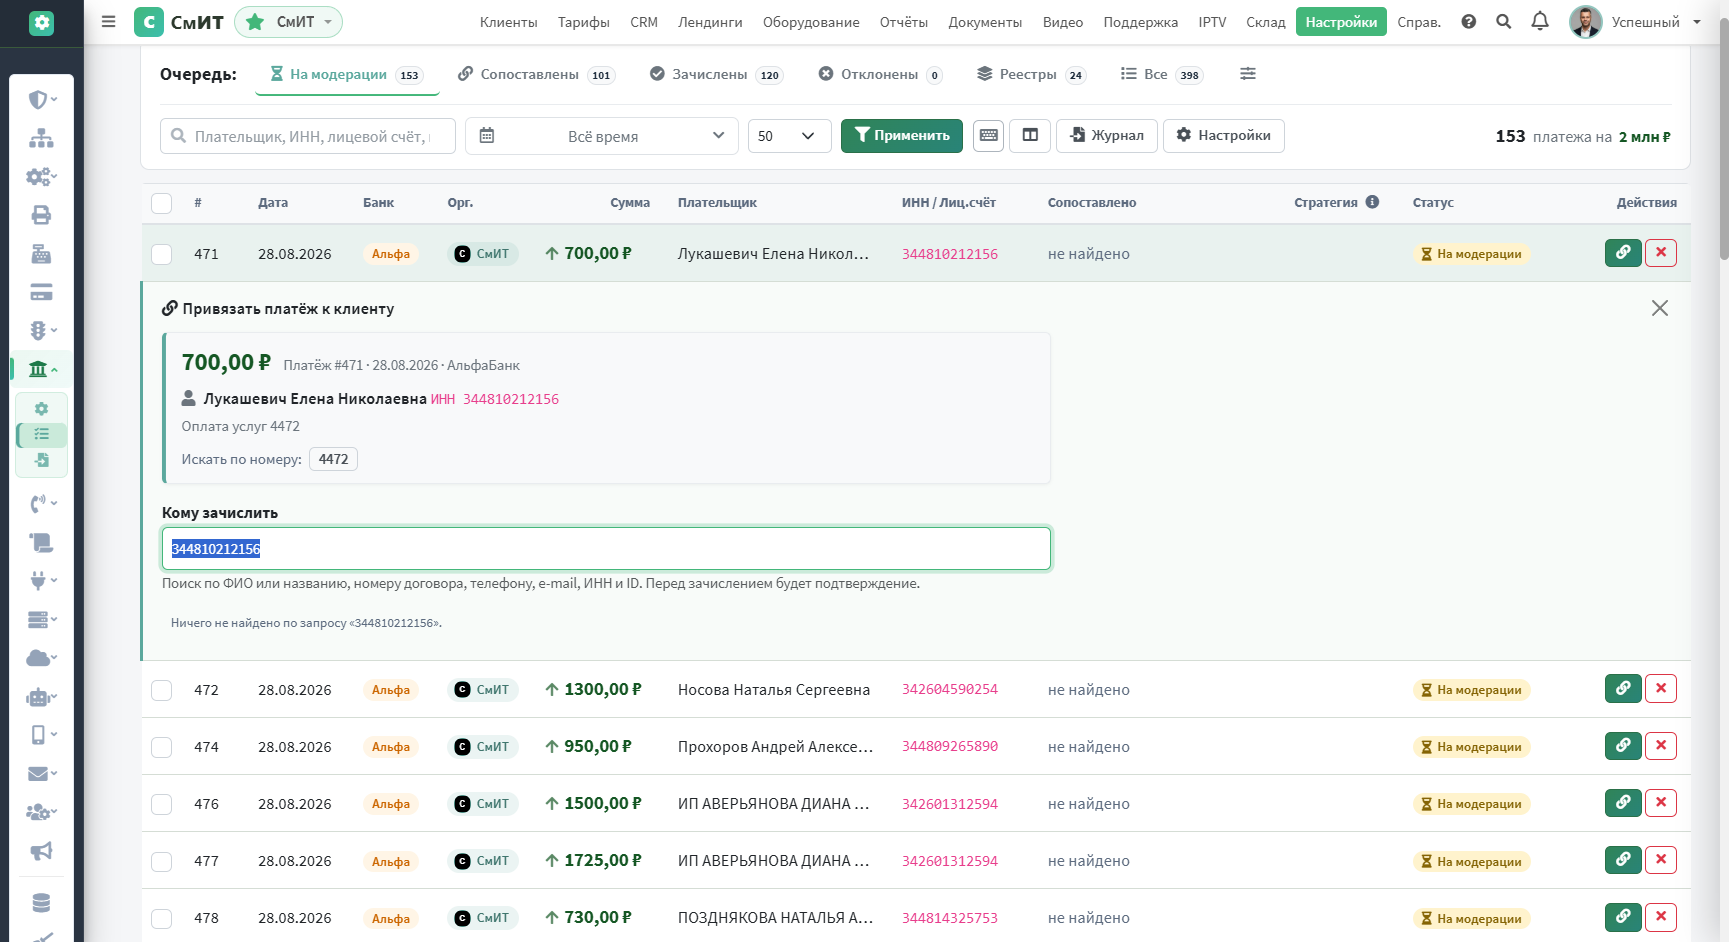Image resolution: width=1729 pixels, height=942 pixels.
Task: Click megaphone icon in left sidebar
Action: (x=41, y=851)
